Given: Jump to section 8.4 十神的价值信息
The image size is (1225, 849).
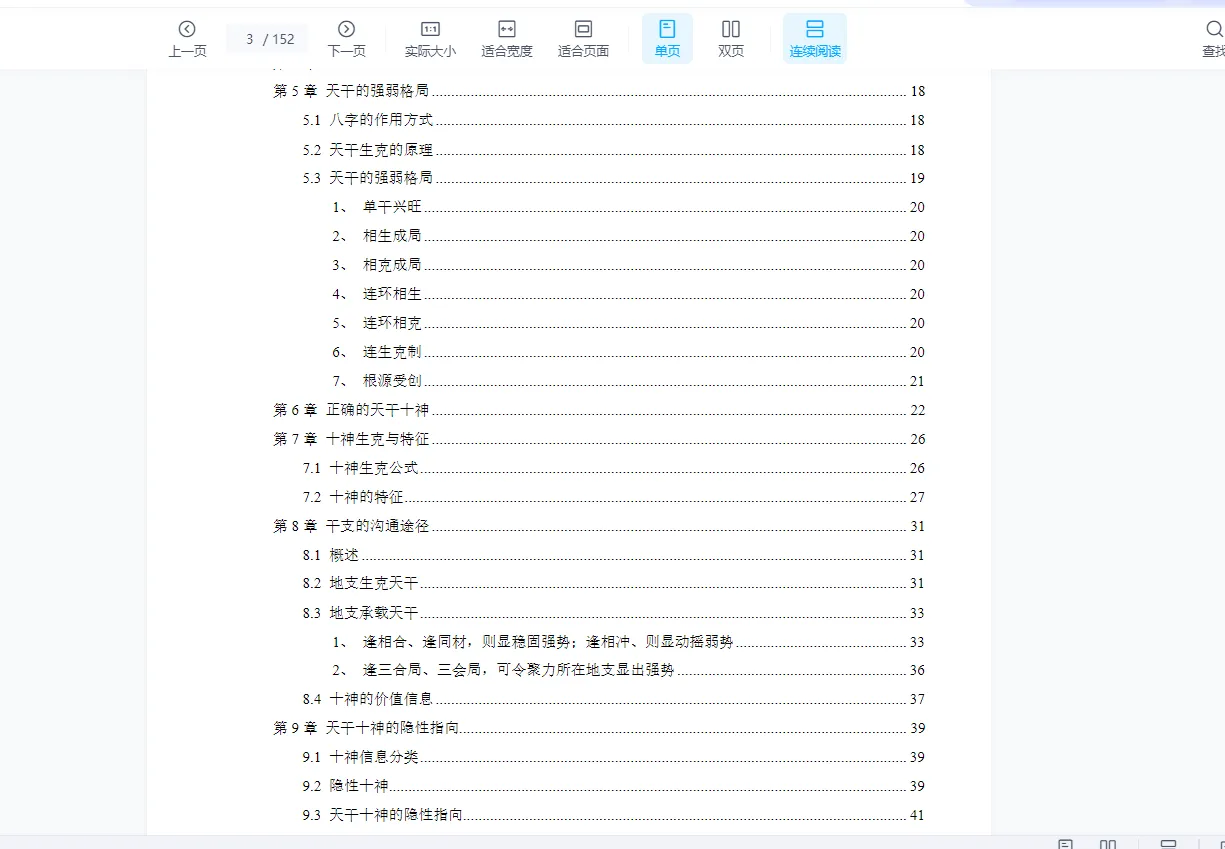Looking at the screenshot, I should tap(381, 699).
